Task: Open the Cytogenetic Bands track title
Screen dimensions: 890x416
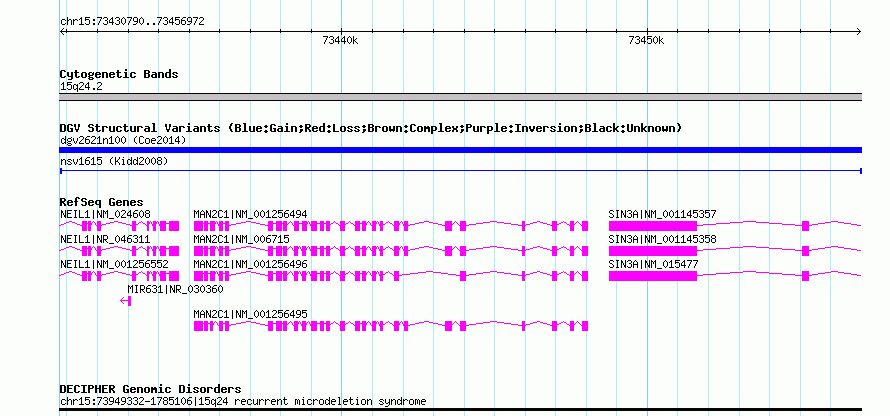Action: 119,74
